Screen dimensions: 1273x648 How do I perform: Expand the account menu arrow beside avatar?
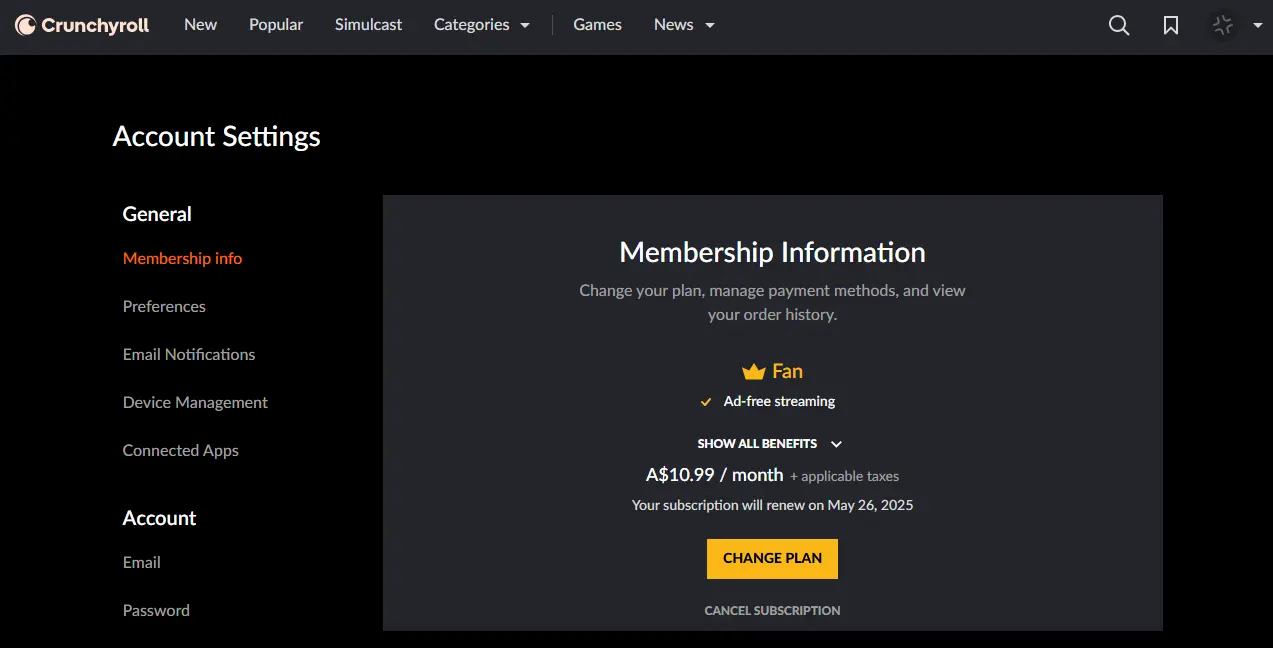coord(1257,26)
